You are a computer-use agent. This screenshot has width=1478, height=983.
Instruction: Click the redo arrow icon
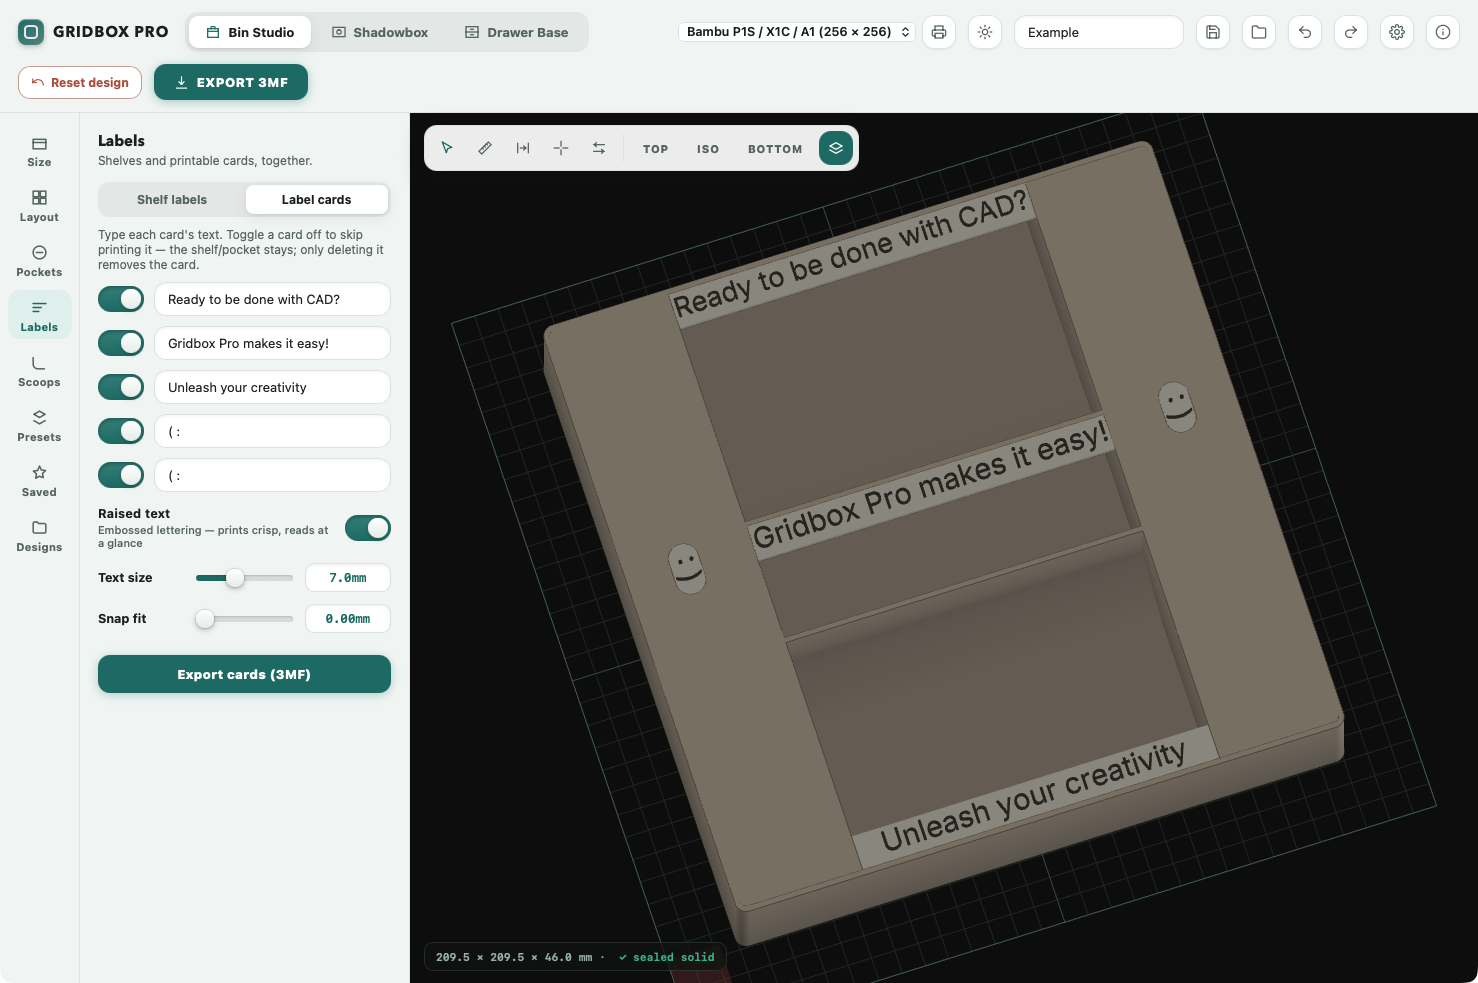(x=1351, y=32)
